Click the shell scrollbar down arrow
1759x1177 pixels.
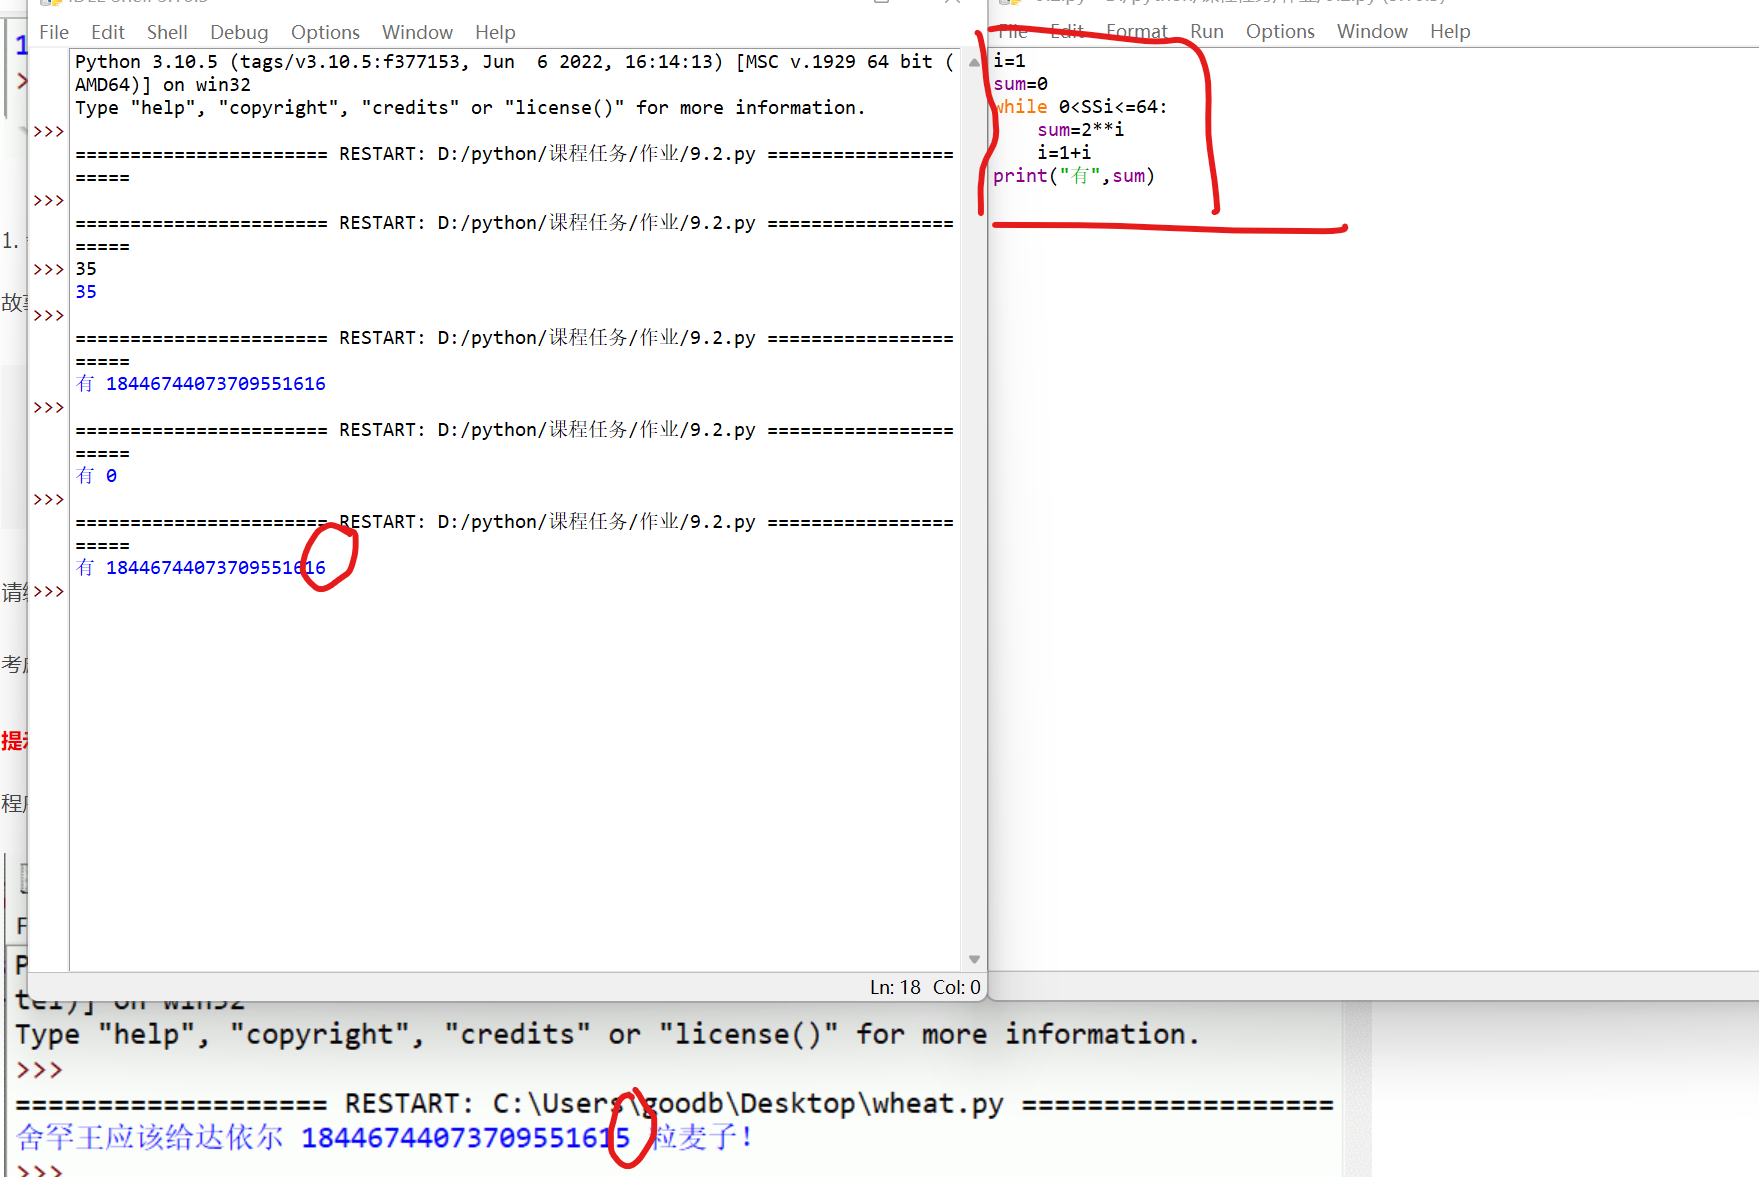(x=974, y=959)
